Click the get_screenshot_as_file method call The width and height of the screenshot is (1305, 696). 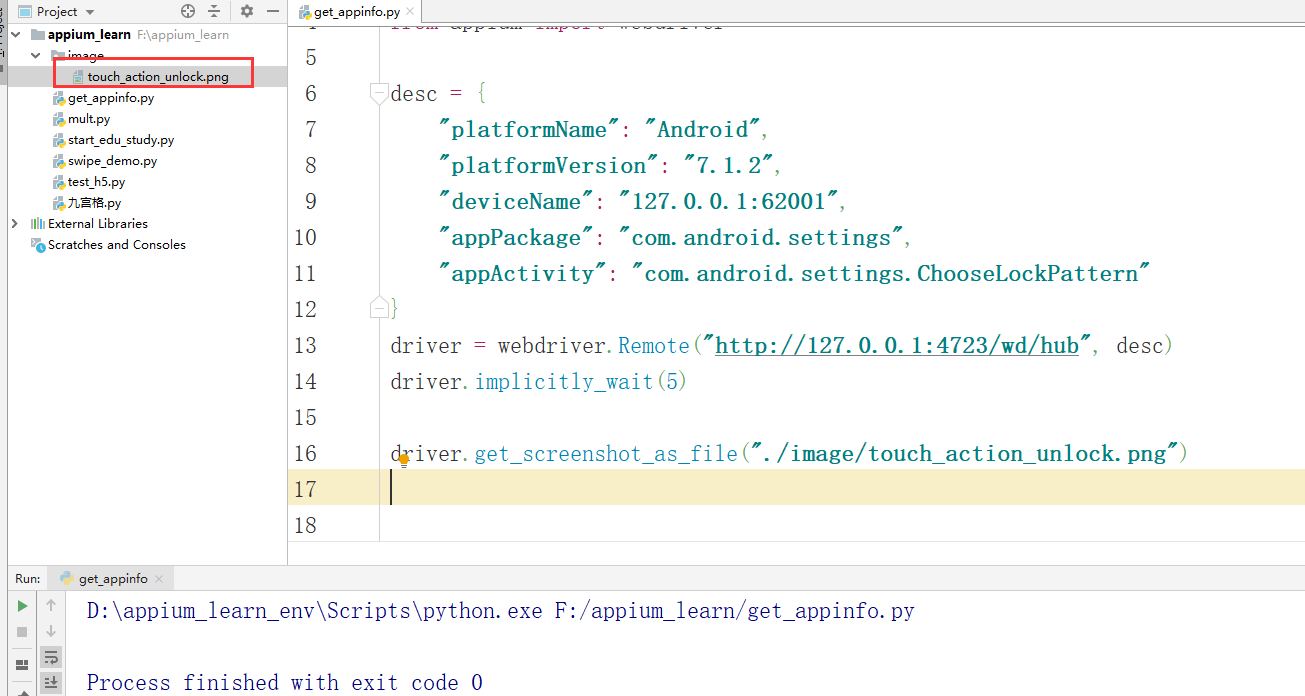coord(606,453)
